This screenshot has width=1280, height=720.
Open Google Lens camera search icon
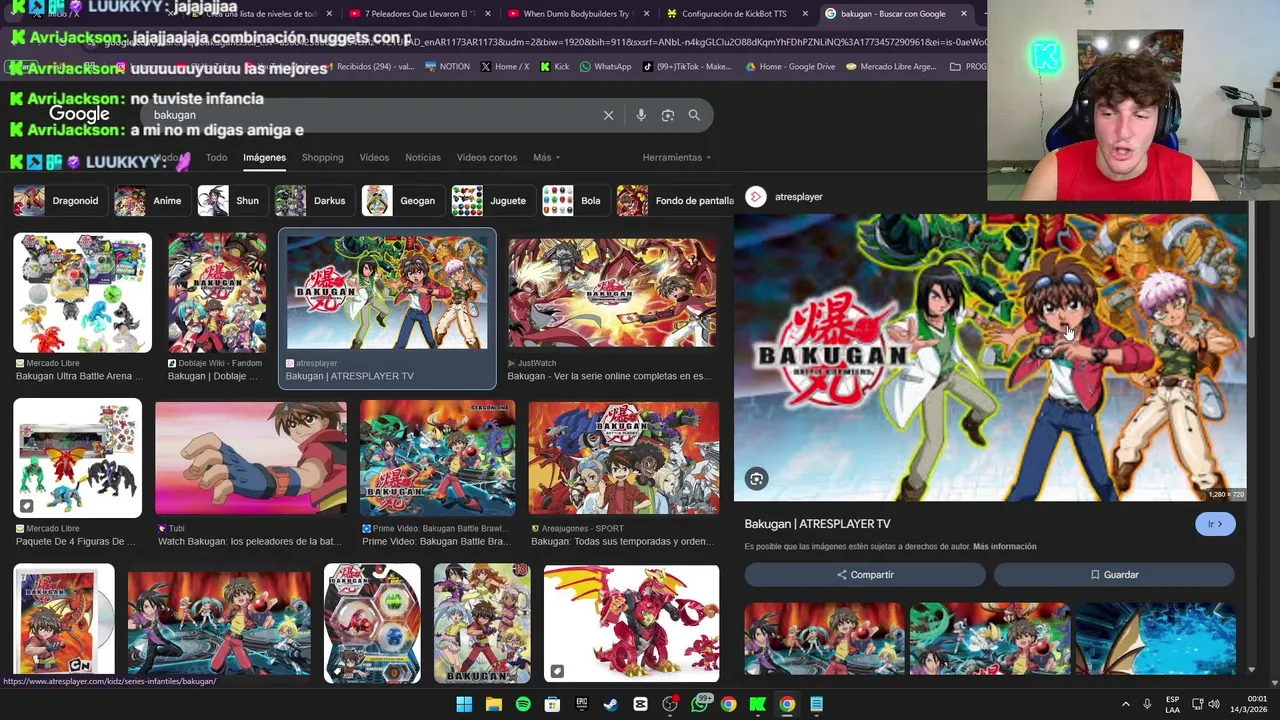pos(668,115)
